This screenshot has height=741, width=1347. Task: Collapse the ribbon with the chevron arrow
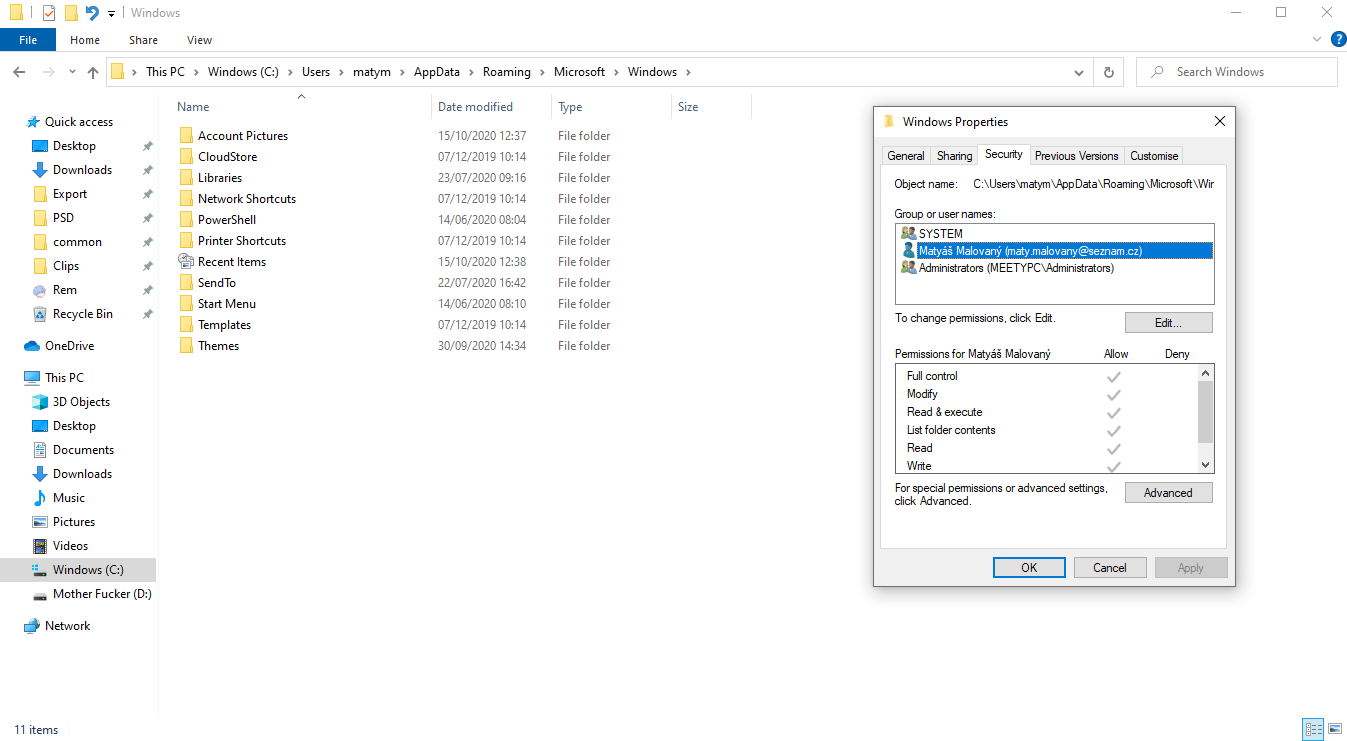tap(1317, 39)
